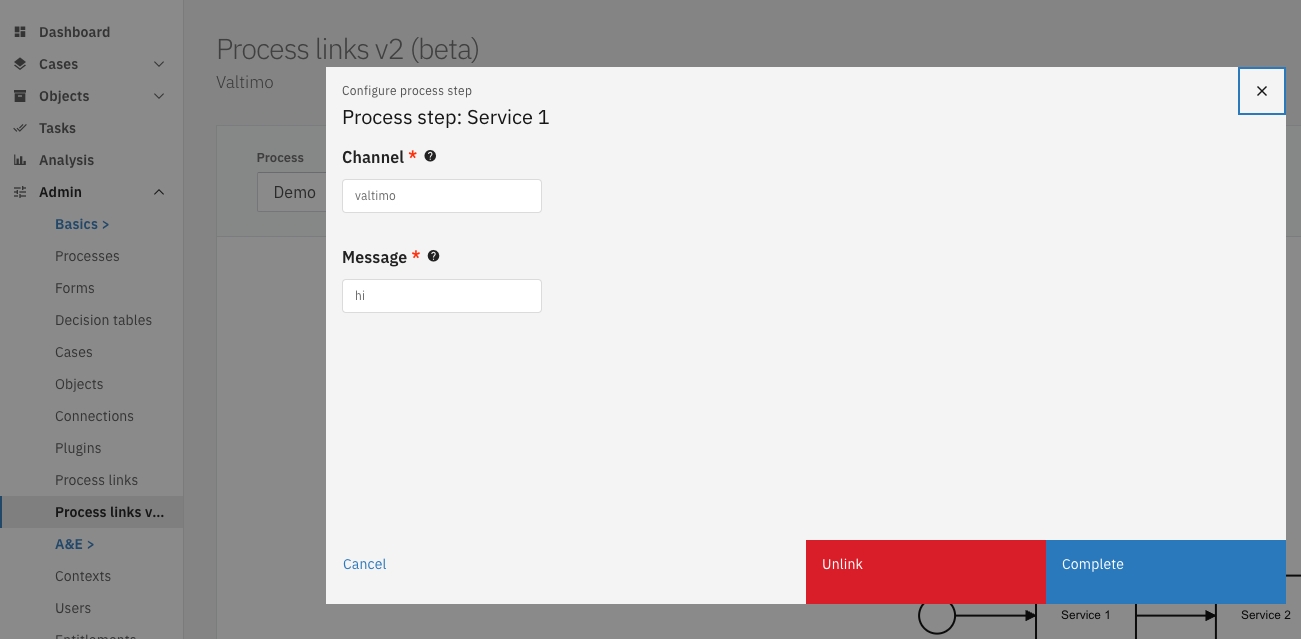Collapse the Admin menu chevron

pyautogui.click(x=159, y=192)
